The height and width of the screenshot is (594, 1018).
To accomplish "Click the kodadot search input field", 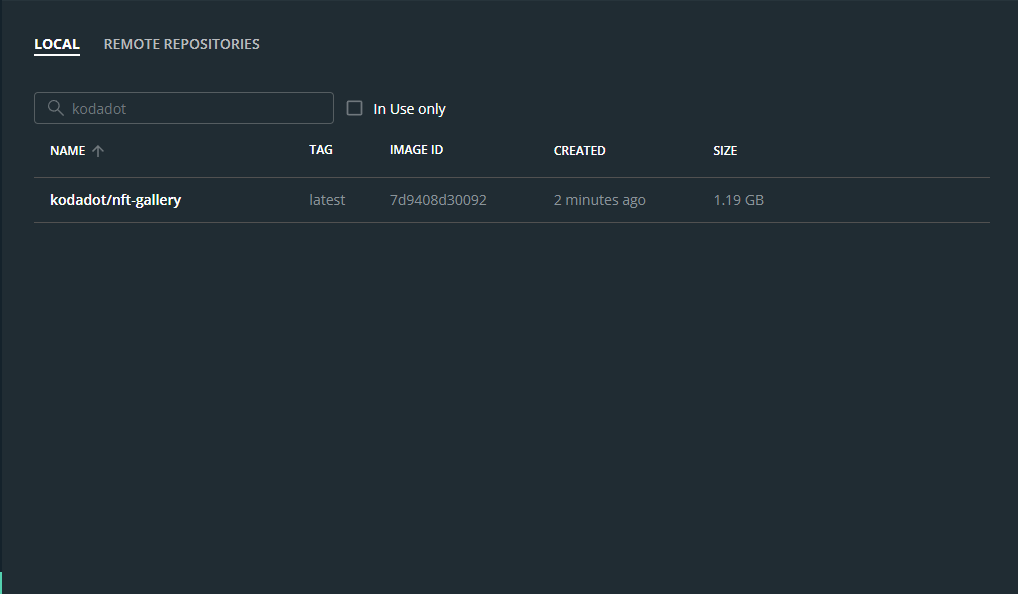I will 184,108.
